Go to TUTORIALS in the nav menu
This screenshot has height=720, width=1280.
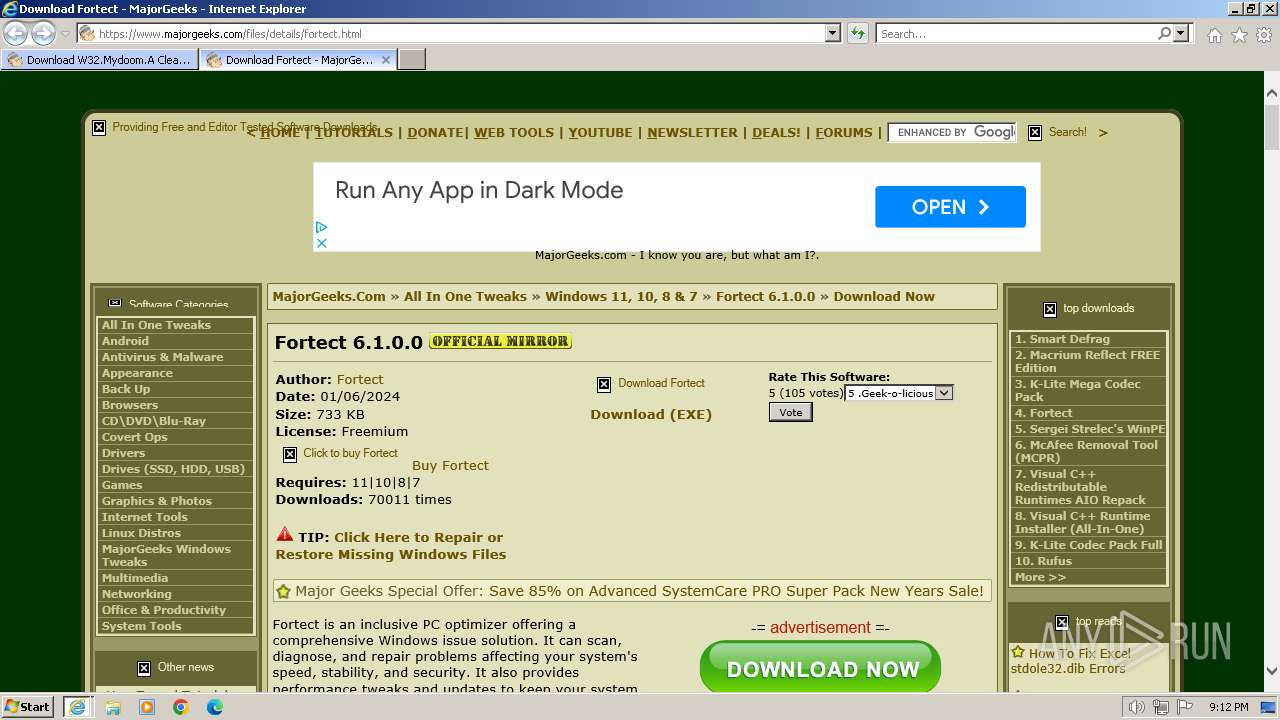pos(354,132)
